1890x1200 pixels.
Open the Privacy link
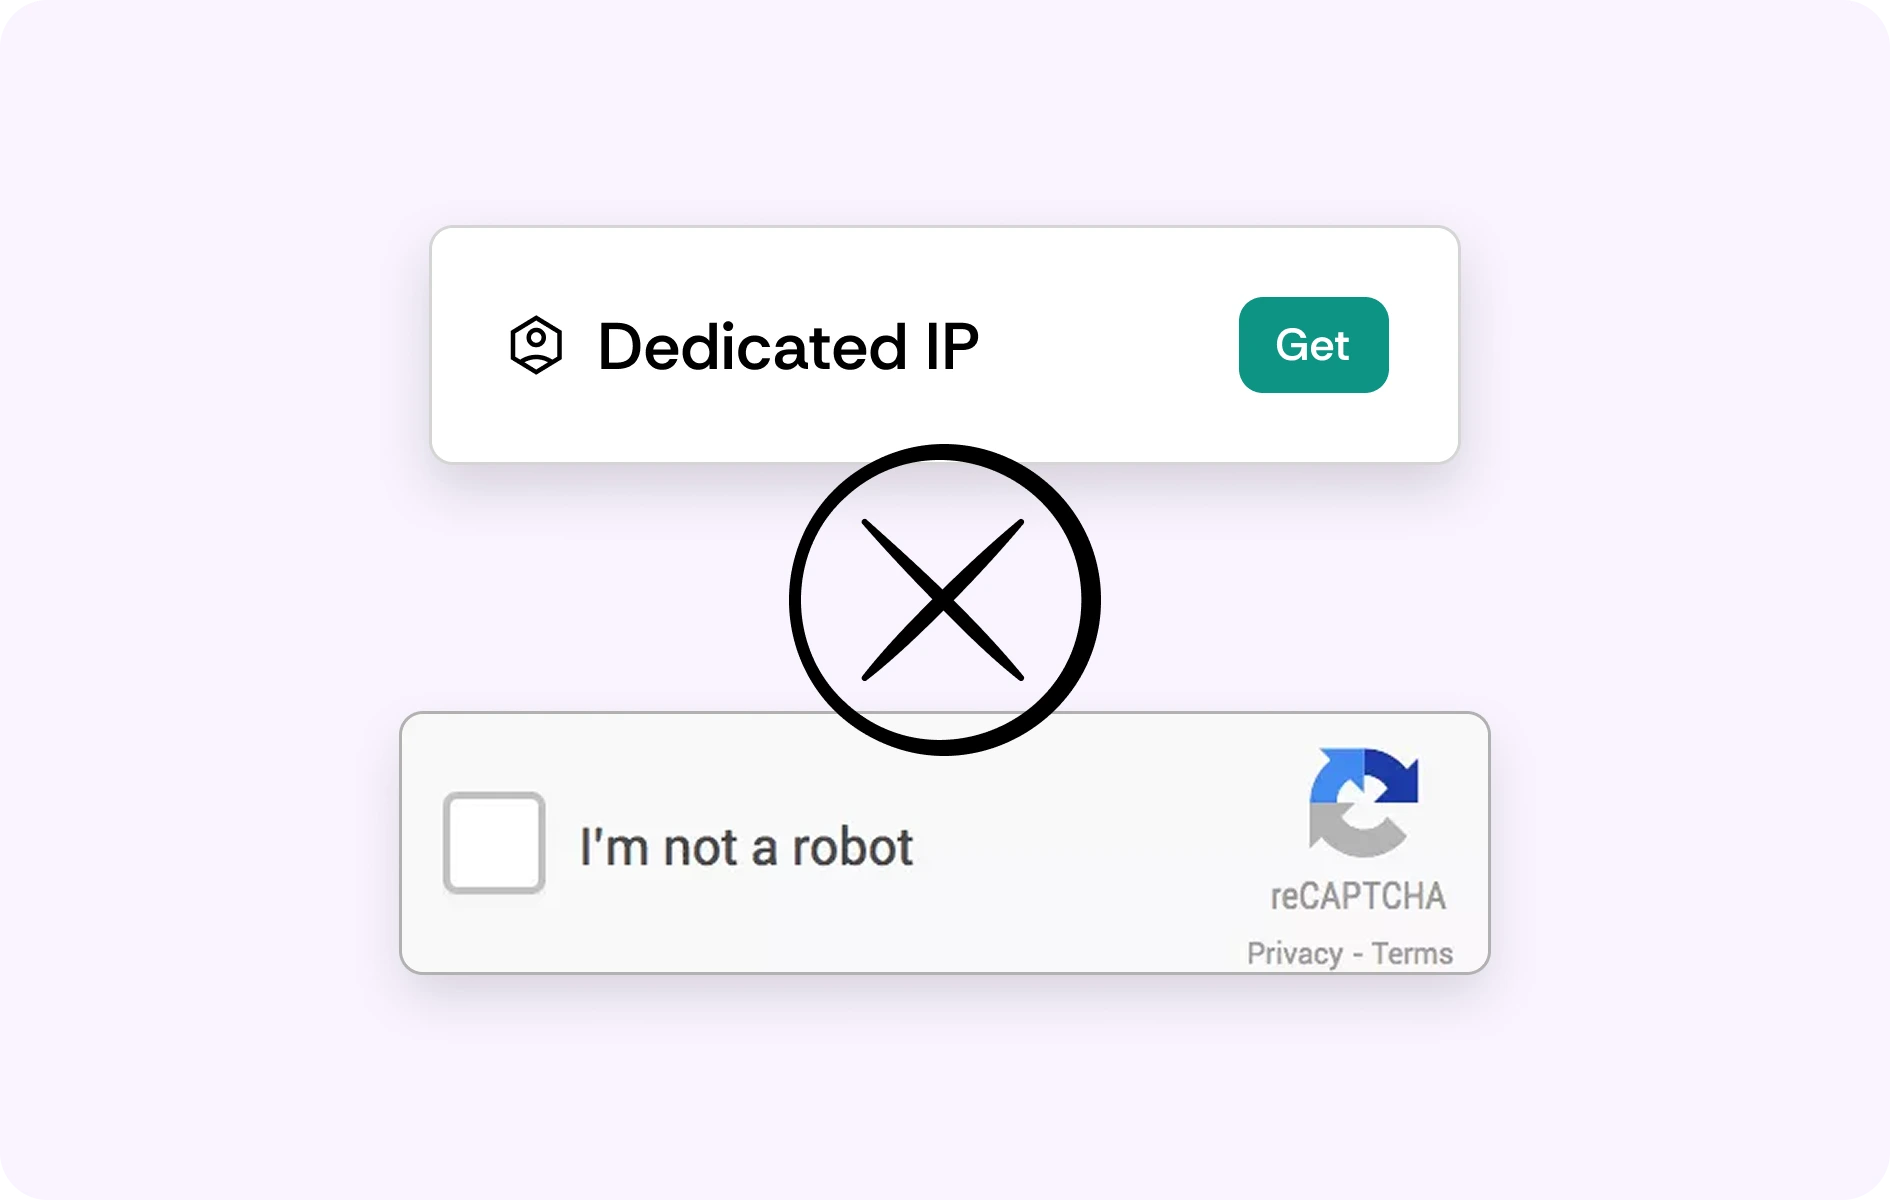pyautogui.click(x=1294, y=953)
